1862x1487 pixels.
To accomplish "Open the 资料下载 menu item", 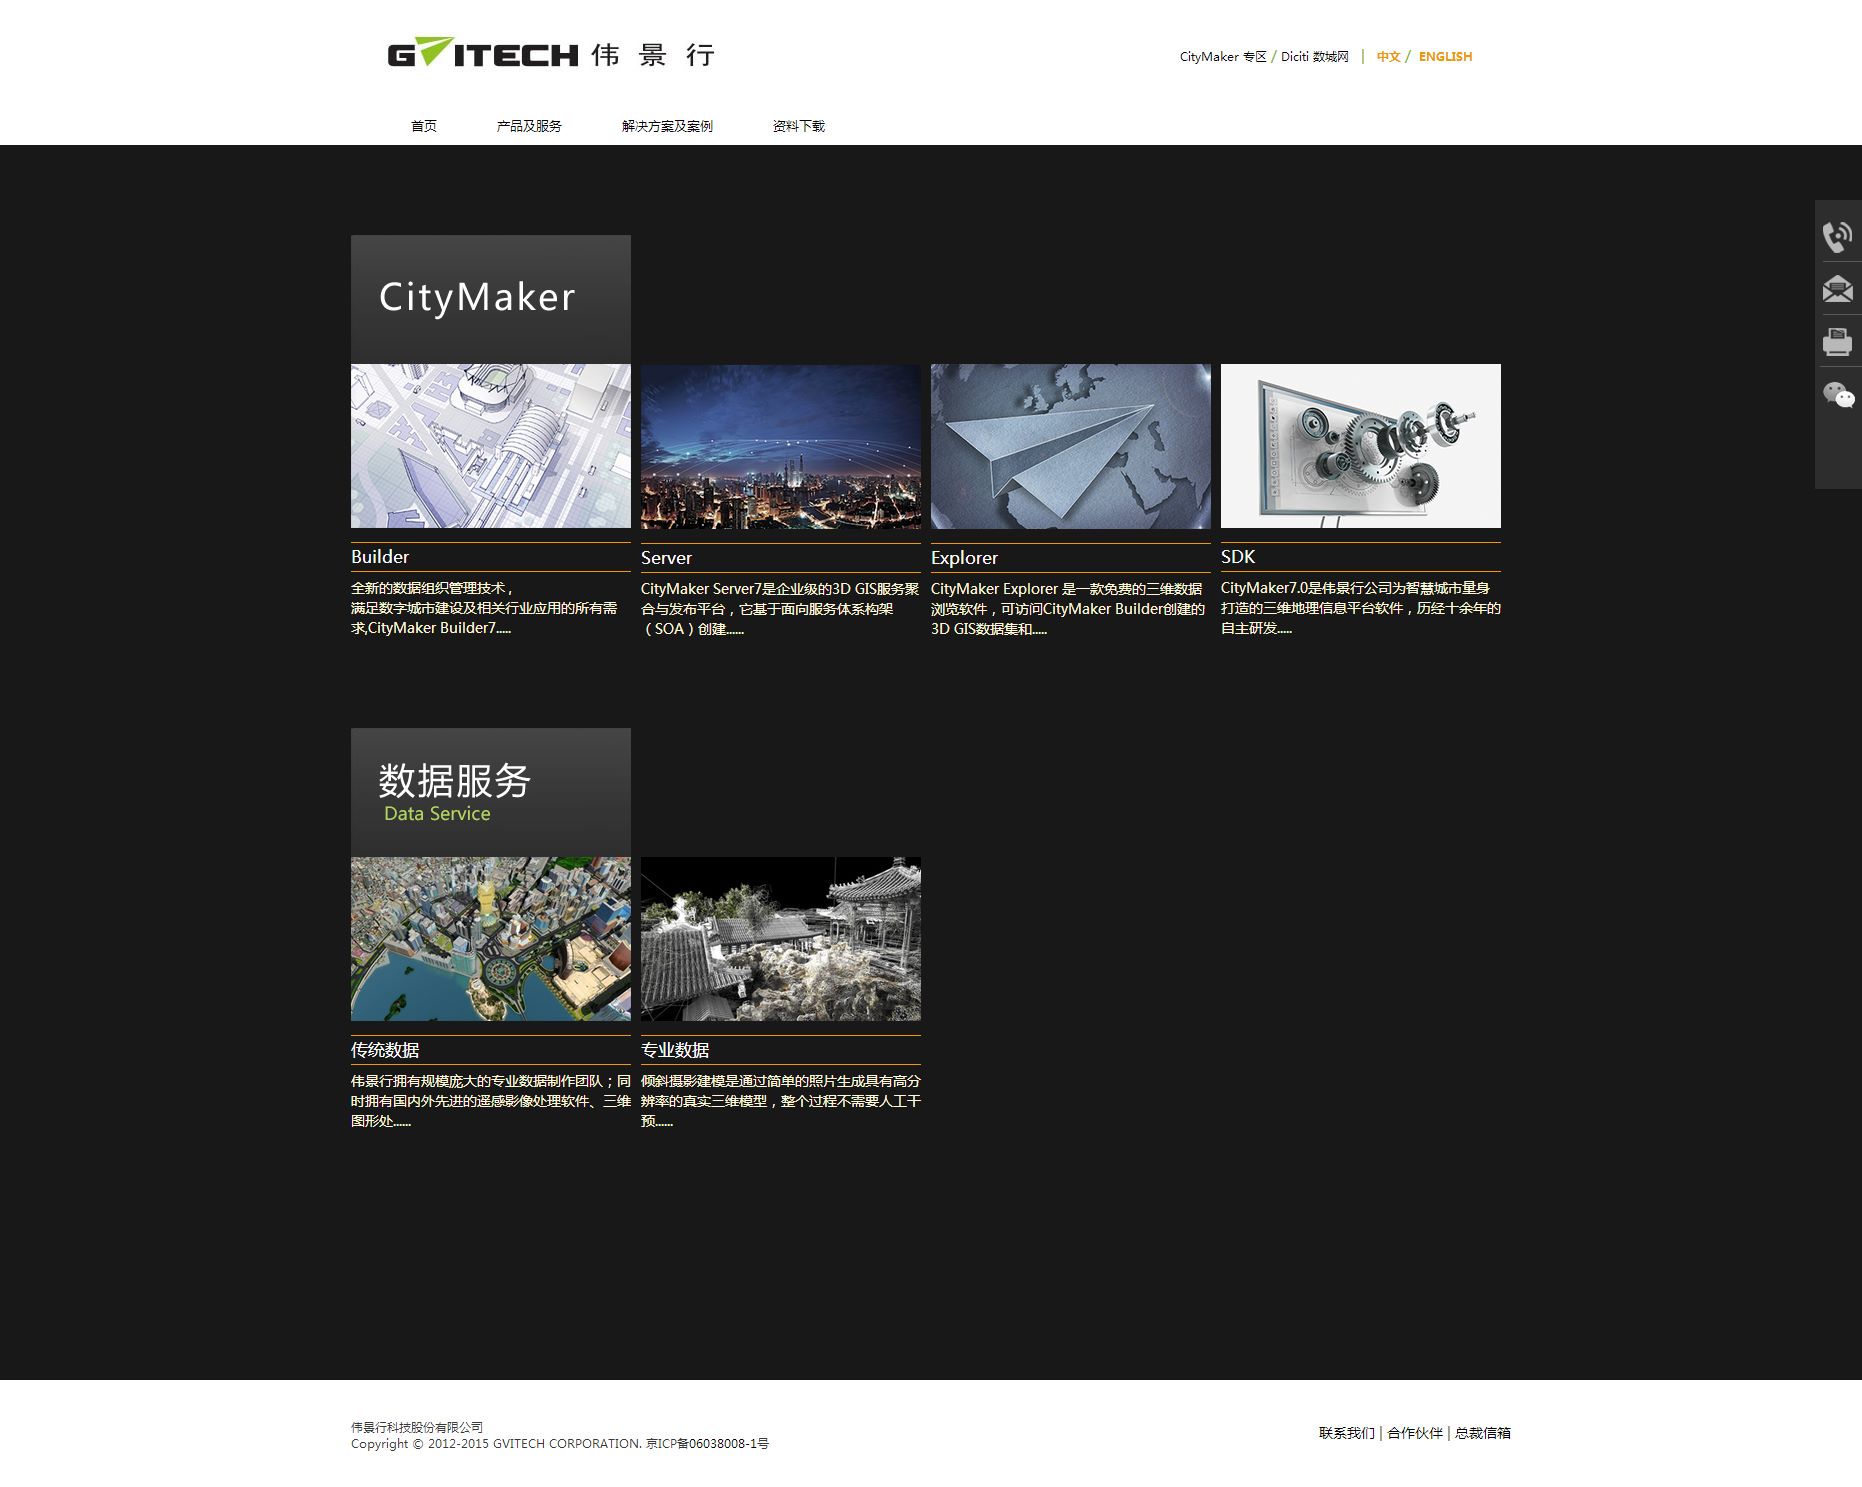I will pos(799,126).
